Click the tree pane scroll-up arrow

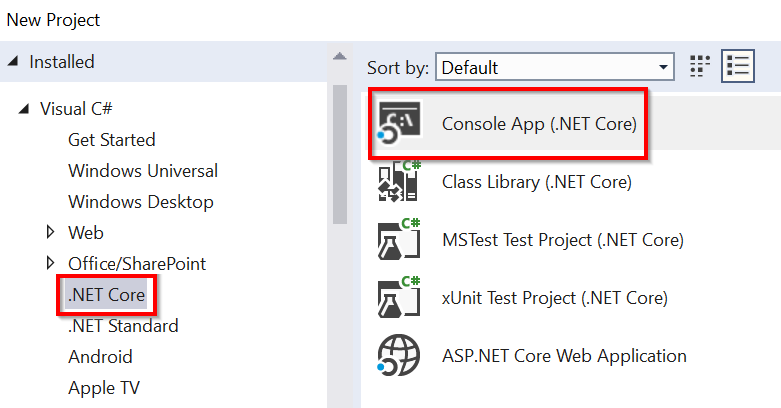coord(340,57)
